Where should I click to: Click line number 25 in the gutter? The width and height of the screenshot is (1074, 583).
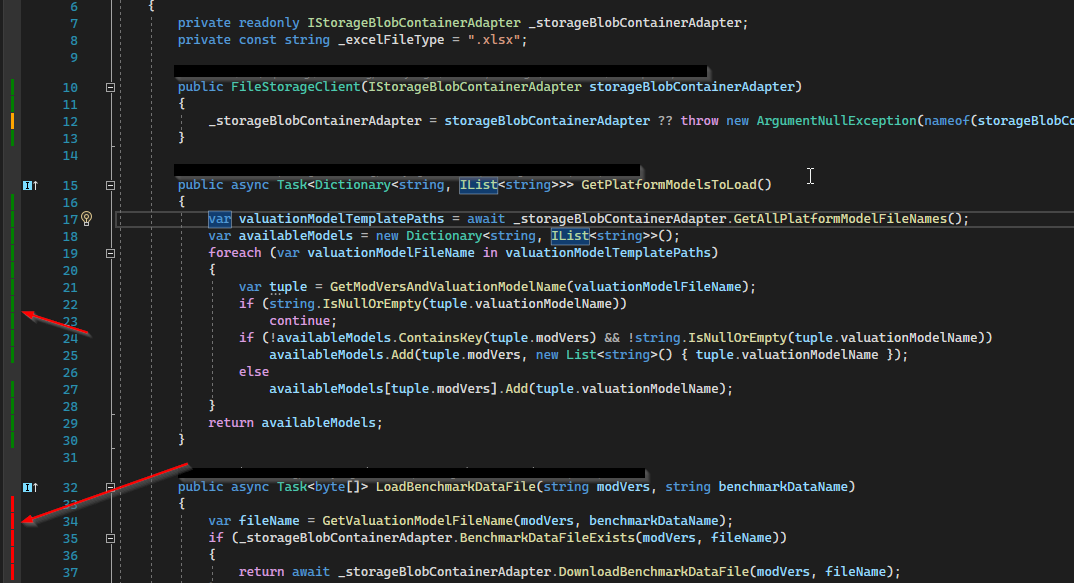pos(69,355)
